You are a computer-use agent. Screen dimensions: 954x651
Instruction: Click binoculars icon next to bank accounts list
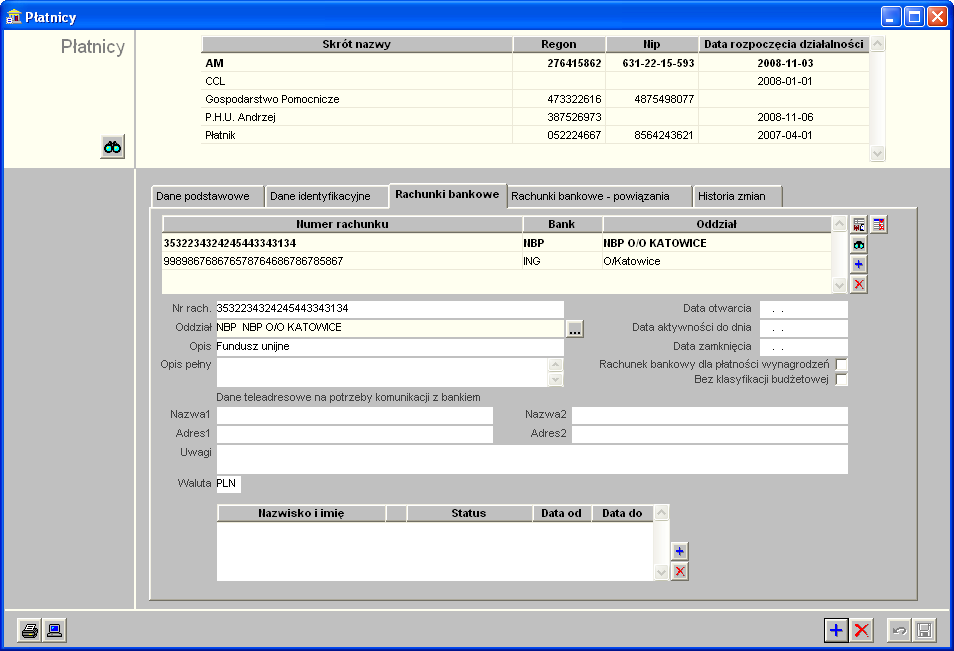pyautogui.click(x=858, y=245)
